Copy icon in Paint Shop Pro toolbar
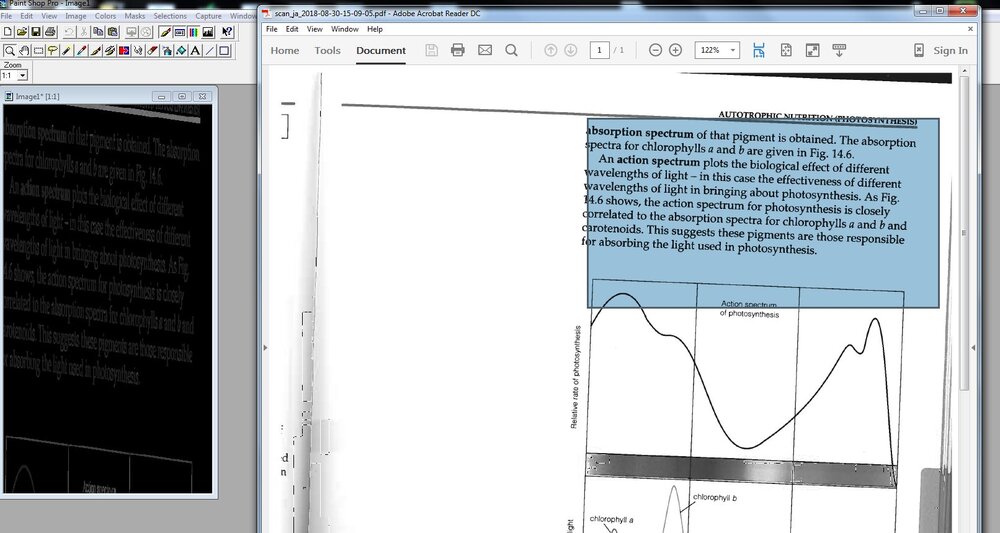Image resolution: width=1000 pixels, height=533 pixels. tap(98, 32)
